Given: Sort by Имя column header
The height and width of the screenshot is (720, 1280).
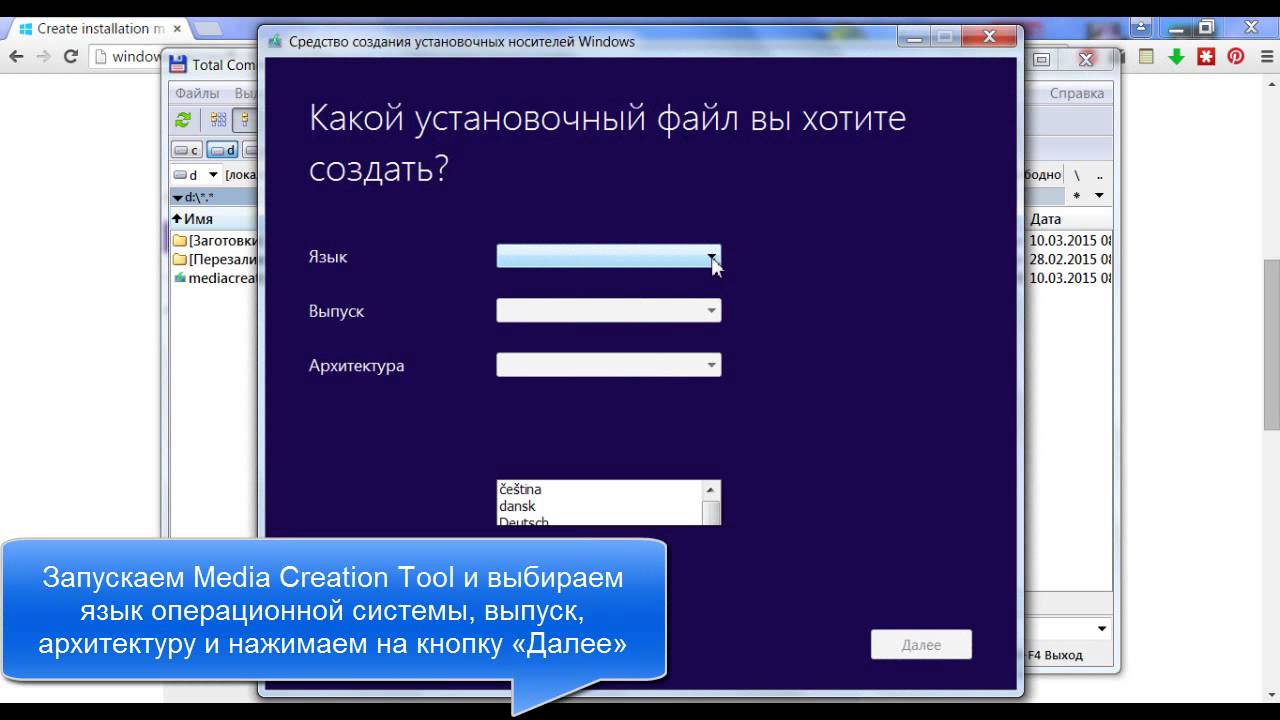Looking at the screenshot, I should coord(214,219).
